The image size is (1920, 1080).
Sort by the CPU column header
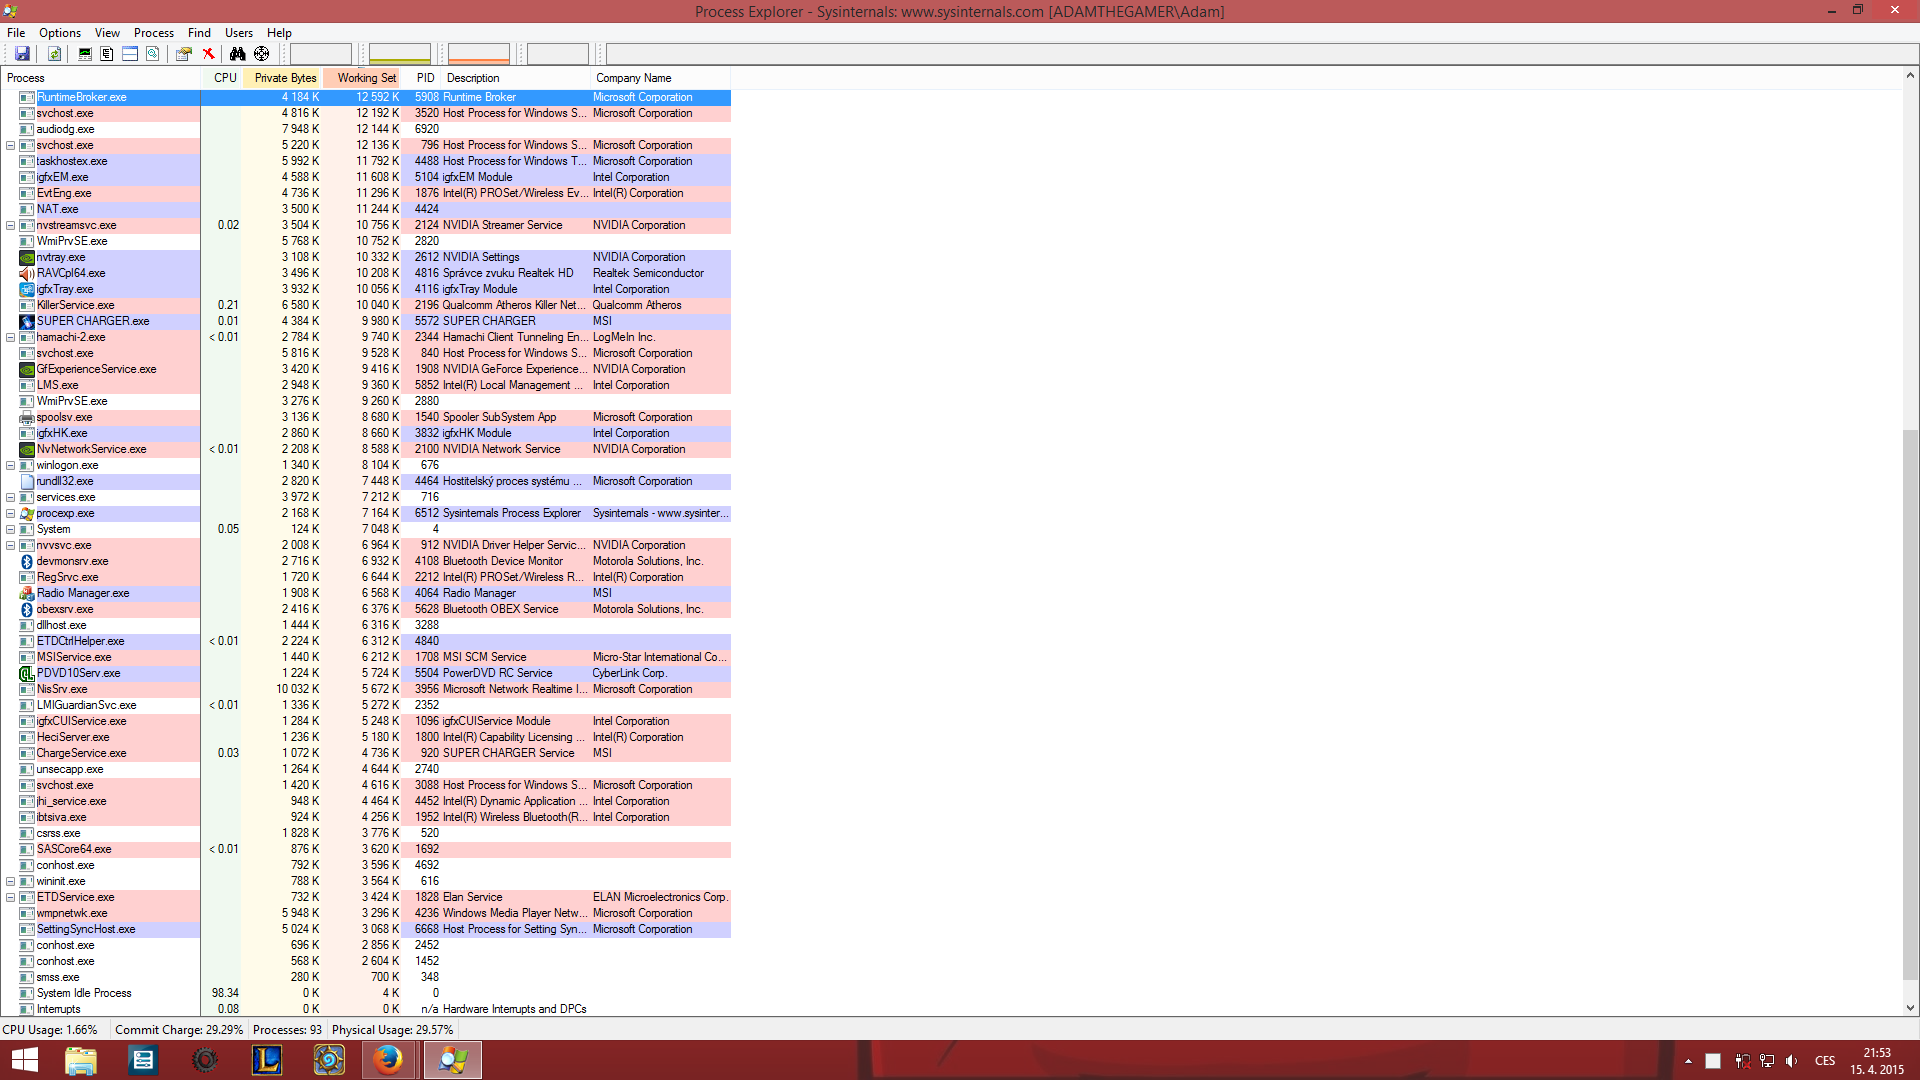pos(222,78)
